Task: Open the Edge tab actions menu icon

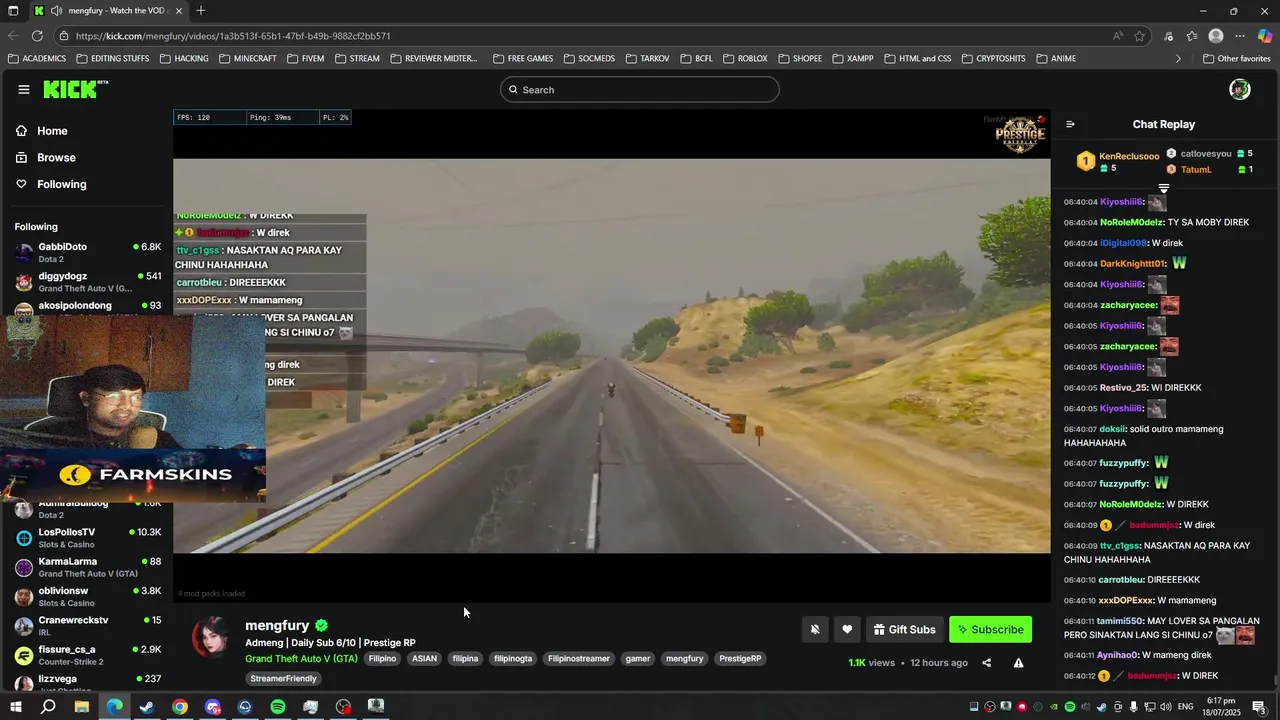Action: click(13, 11)
